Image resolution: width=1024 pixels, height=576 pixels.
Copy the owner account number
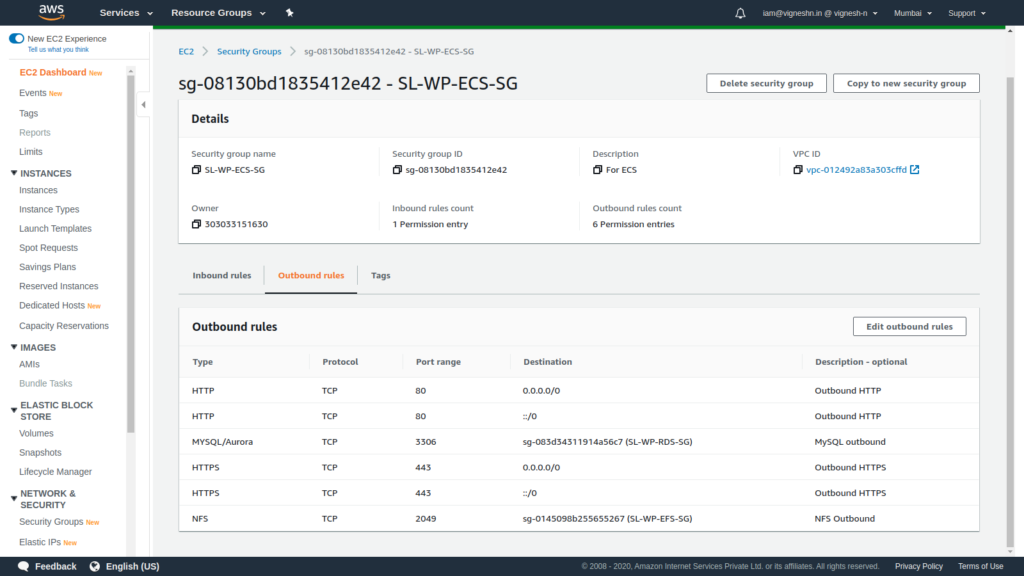pyautogui.click(x=196, y=224)
